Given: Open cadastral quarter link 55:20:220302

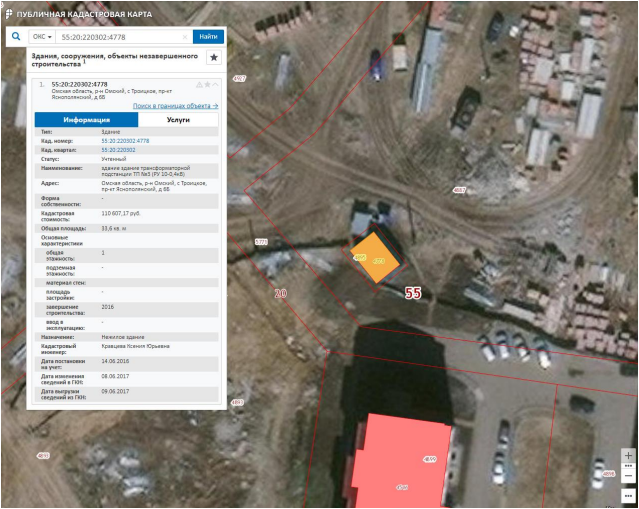Looking at the screenshot, I should coord(118,150).
